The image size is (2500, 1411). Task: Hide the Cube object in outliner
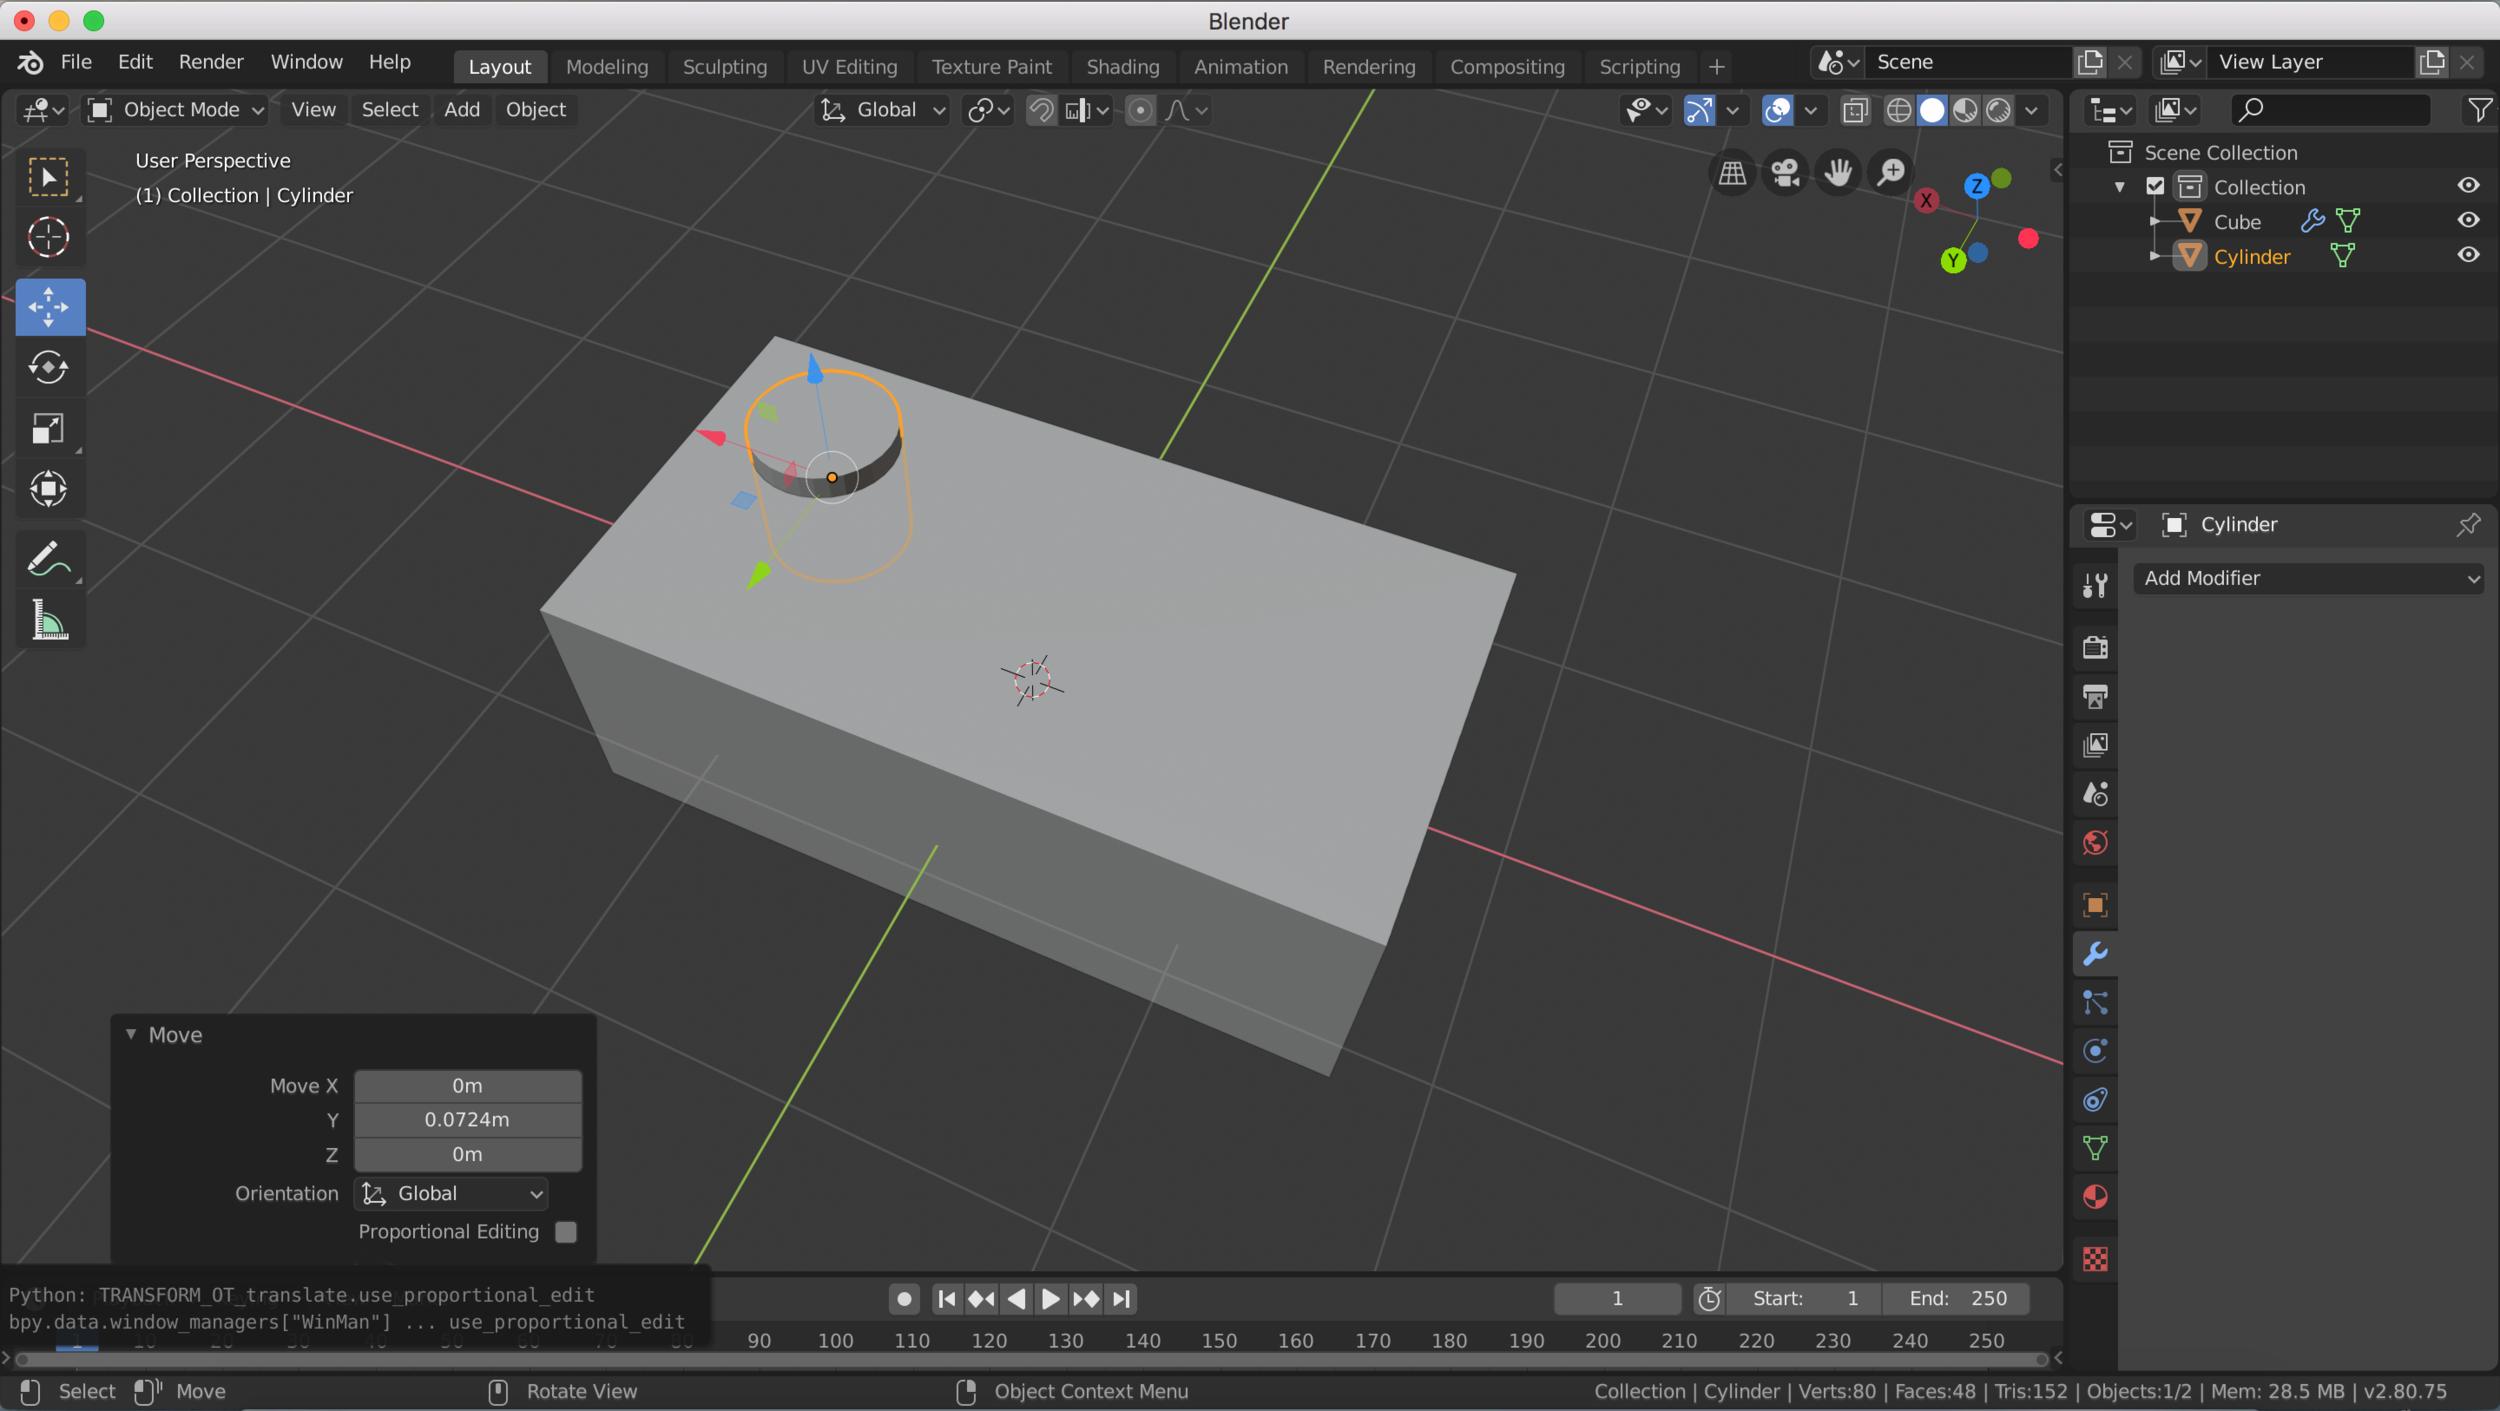click(x=2468, y=221)
